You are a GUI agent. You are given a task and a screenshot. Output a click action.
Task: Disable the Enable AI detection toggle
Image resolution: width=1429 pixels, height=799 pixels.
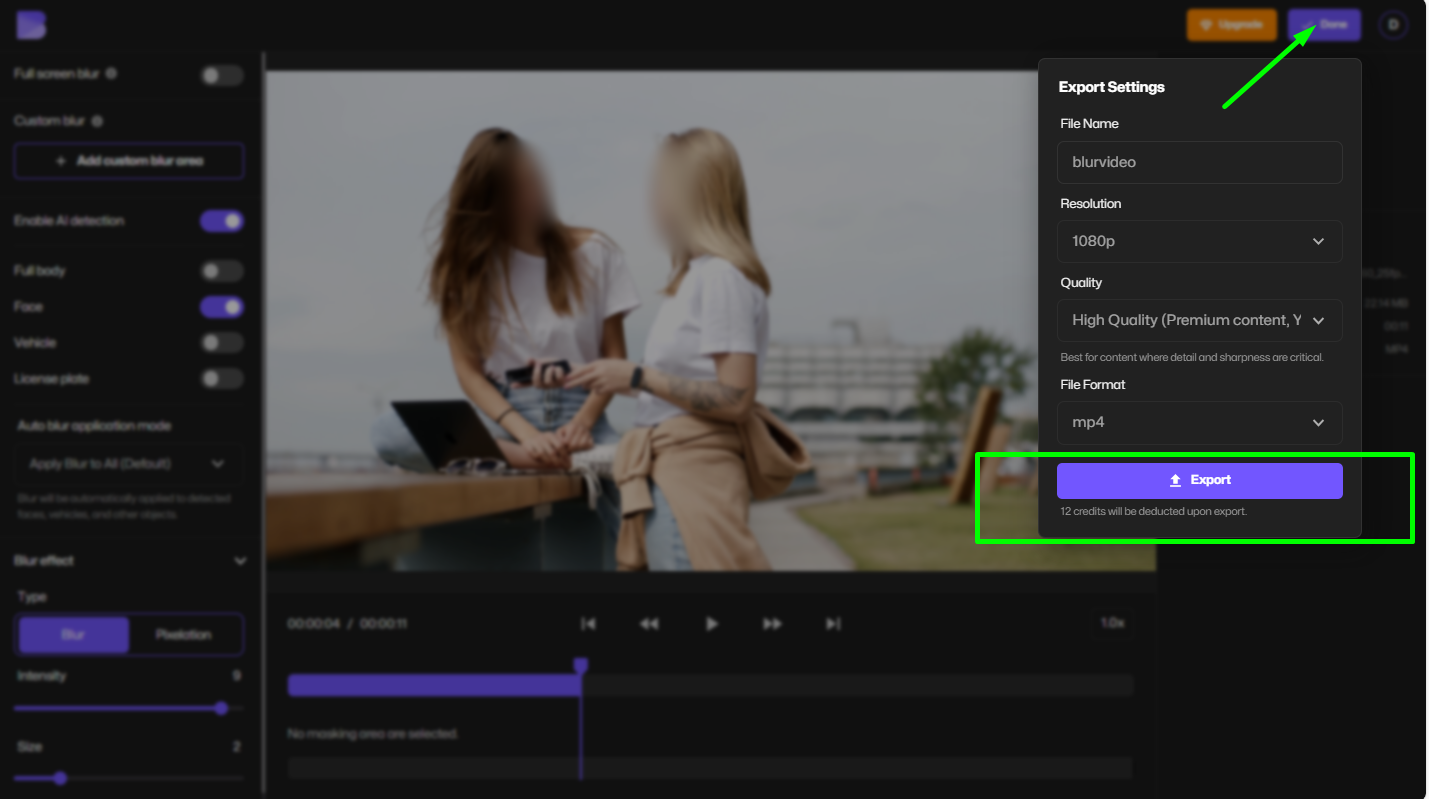click(221, 220)
